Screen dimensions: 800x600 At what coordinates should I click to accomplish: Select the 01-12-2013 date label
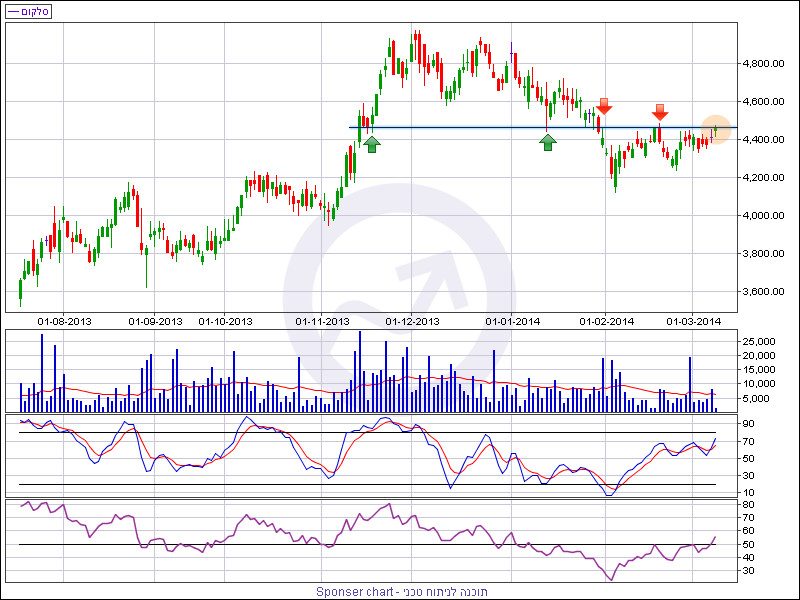click(x=413, y=321)
